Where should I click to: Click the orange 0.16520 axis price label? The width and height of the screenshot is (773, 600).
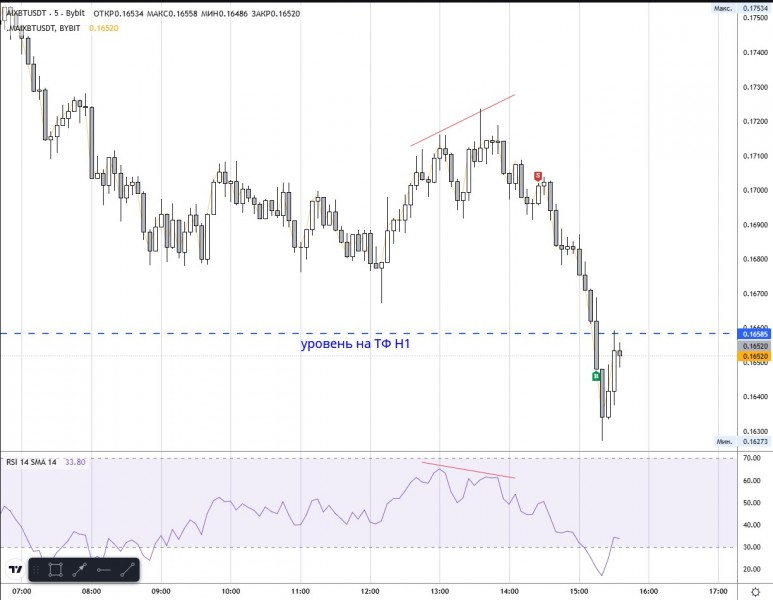tap(754, 356)
